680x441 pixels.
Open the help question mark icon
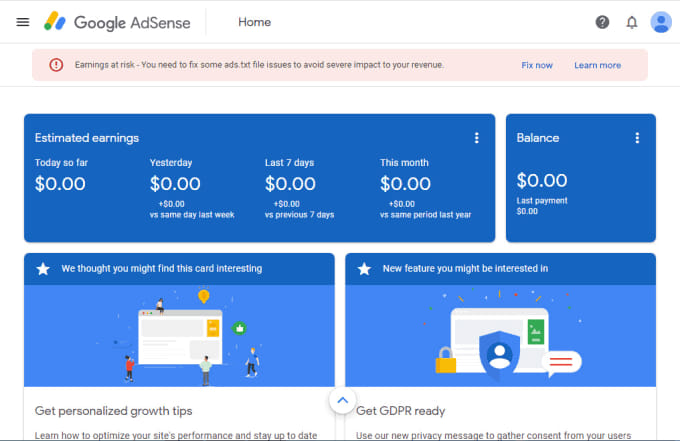602,22
